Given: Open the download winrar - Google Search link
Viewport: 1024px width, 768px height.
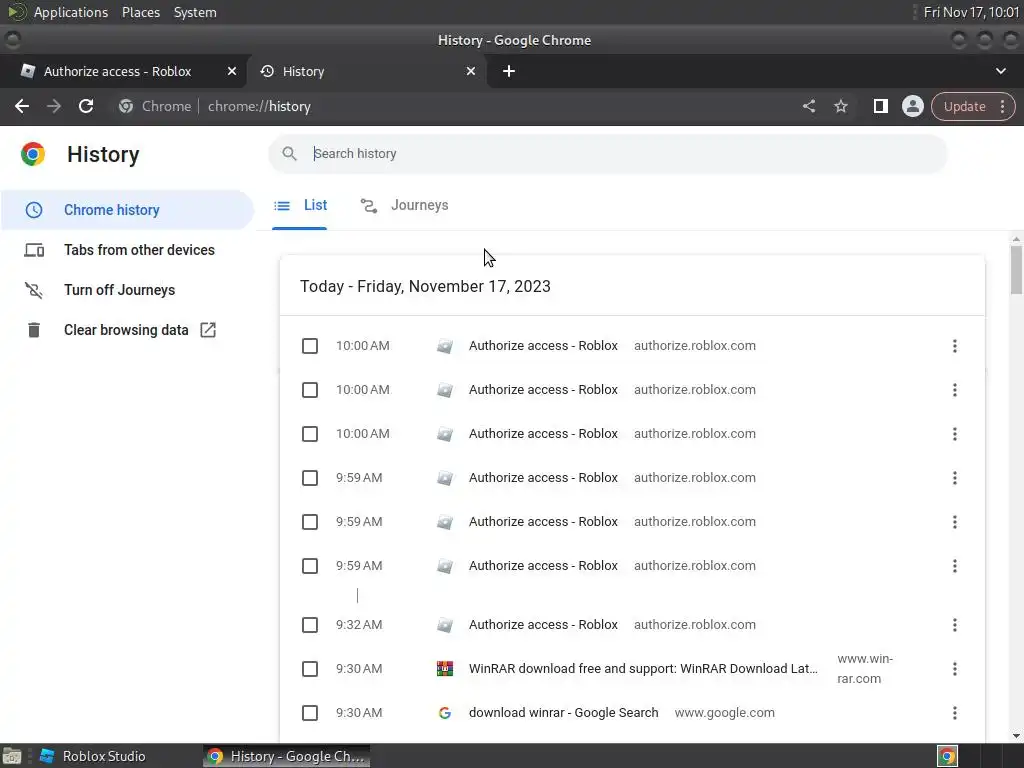Looking at the screenshot, I should tap(564, 712).
